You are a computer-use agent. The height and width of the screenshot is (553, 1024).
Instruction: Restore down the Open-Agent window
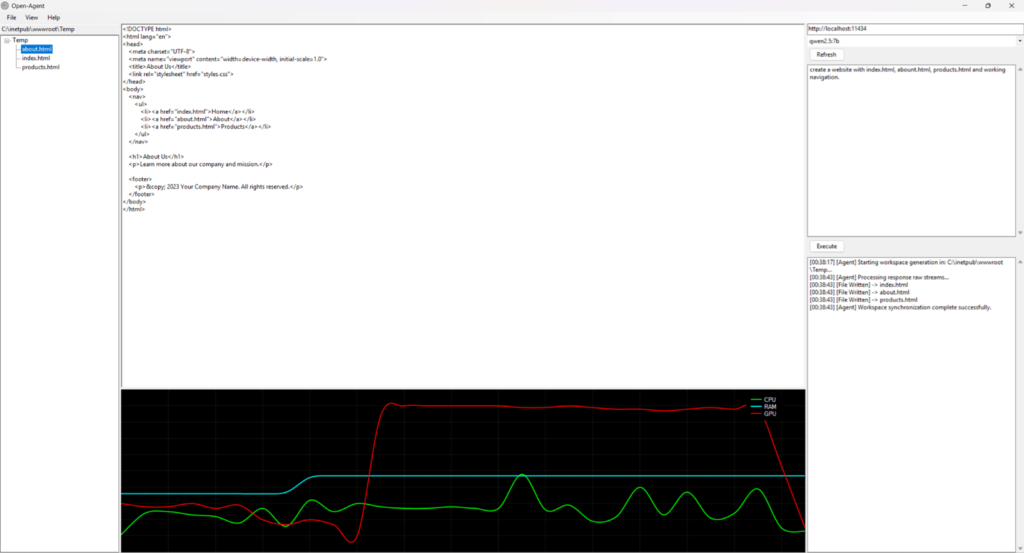click(988, 5)
